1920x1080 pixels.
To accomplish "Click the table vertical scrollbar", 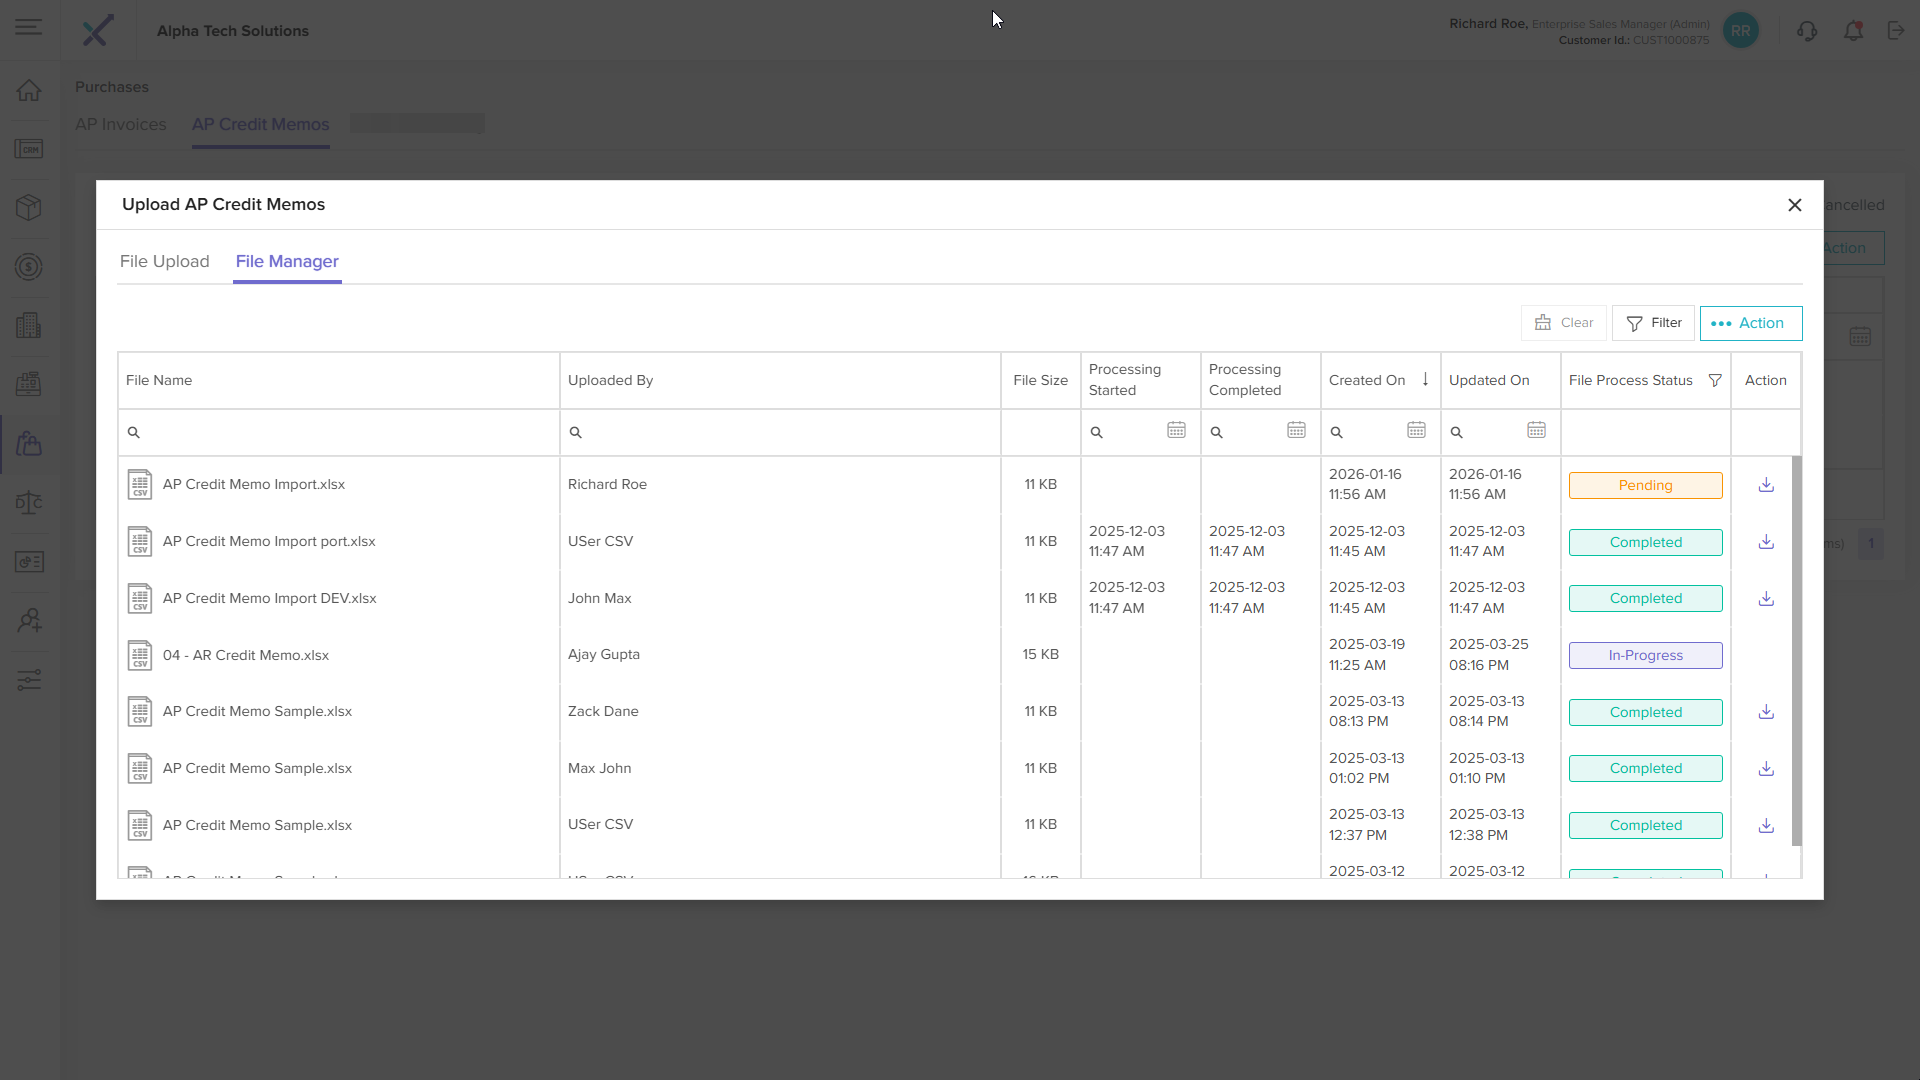I will (1796, 650).
